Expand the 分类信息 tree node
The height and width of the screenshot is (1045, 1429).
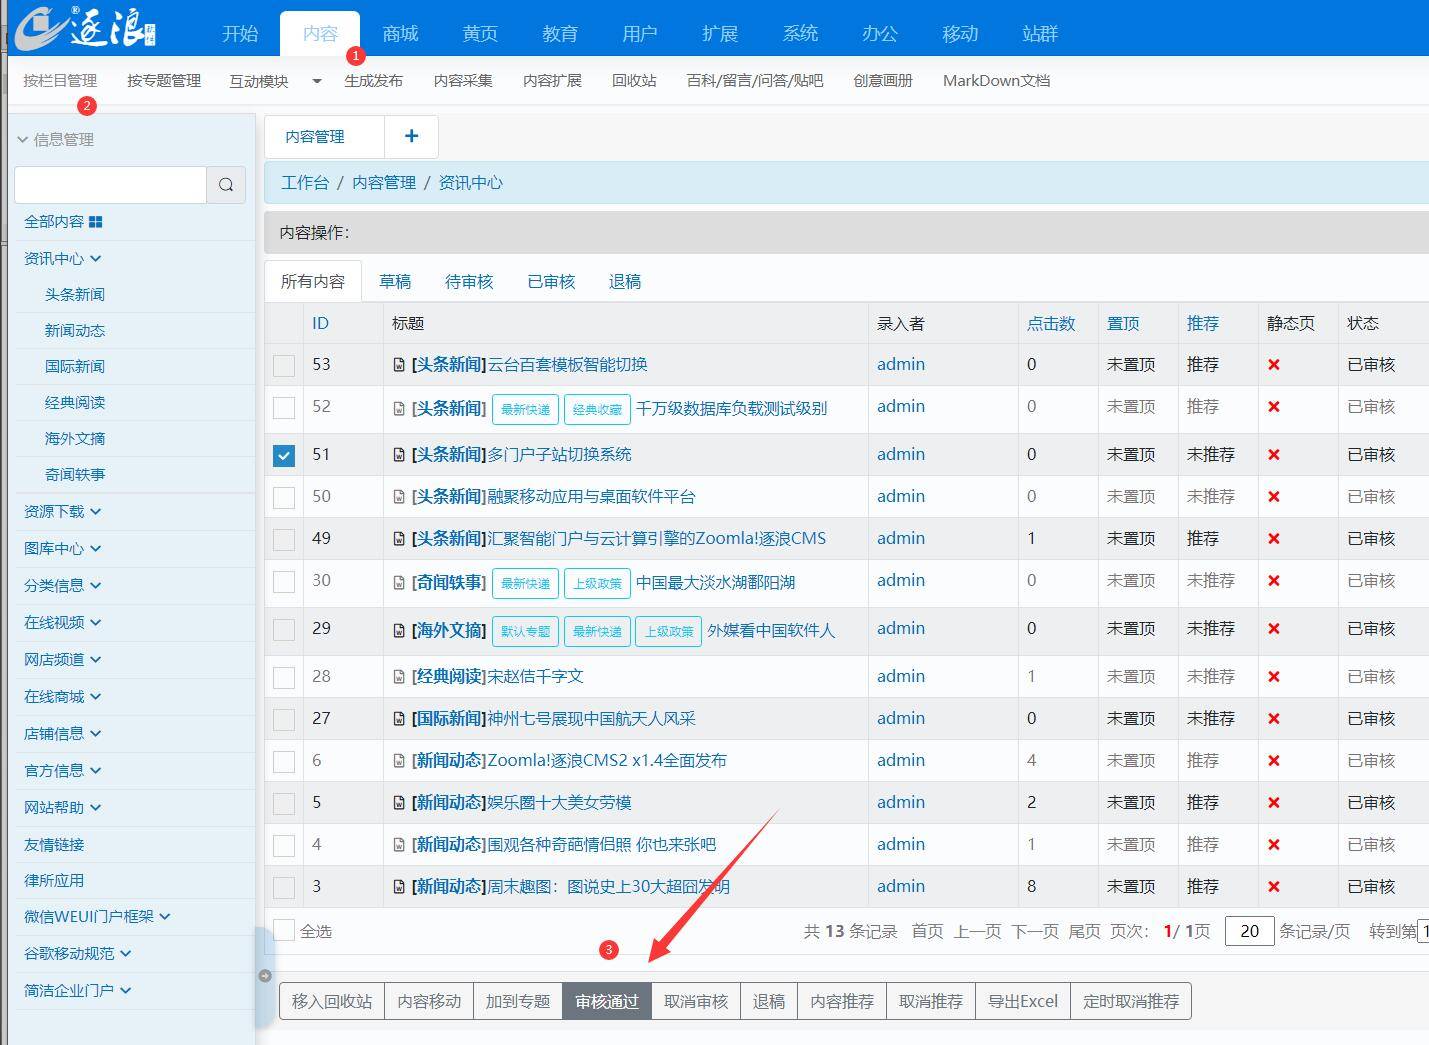(63, 586)
